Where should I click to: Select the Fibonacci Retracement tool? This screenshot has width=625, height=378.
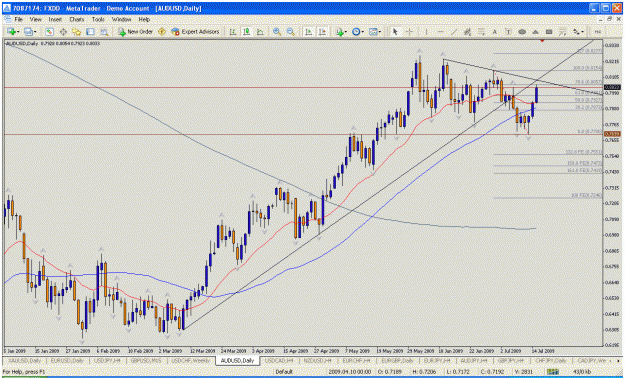481,32
